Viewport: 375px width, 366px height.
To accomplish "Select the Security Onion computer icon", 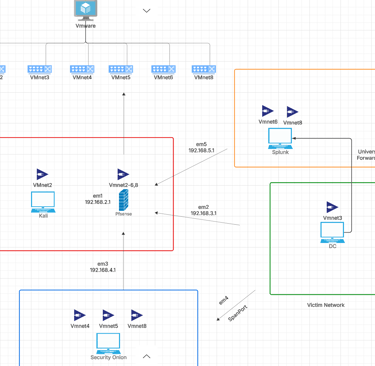I will [108, 343].
